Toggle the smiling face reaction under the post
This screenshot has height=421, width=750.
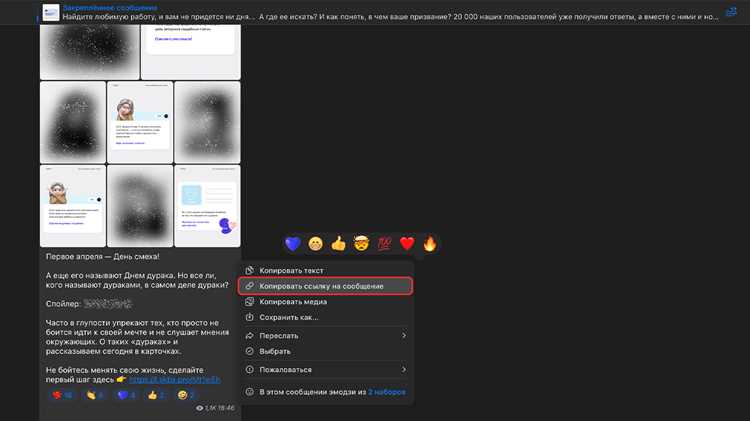(x=186, y=395)
